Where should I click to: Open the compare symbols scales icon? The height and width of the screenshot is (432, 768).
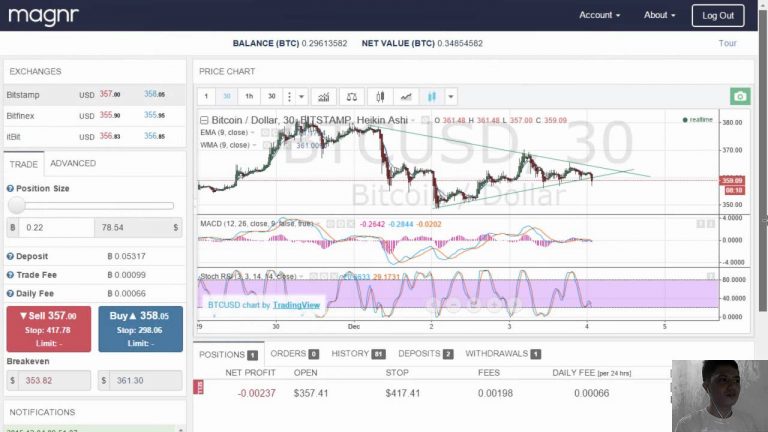pyautogui.click(x=352, y=96)
